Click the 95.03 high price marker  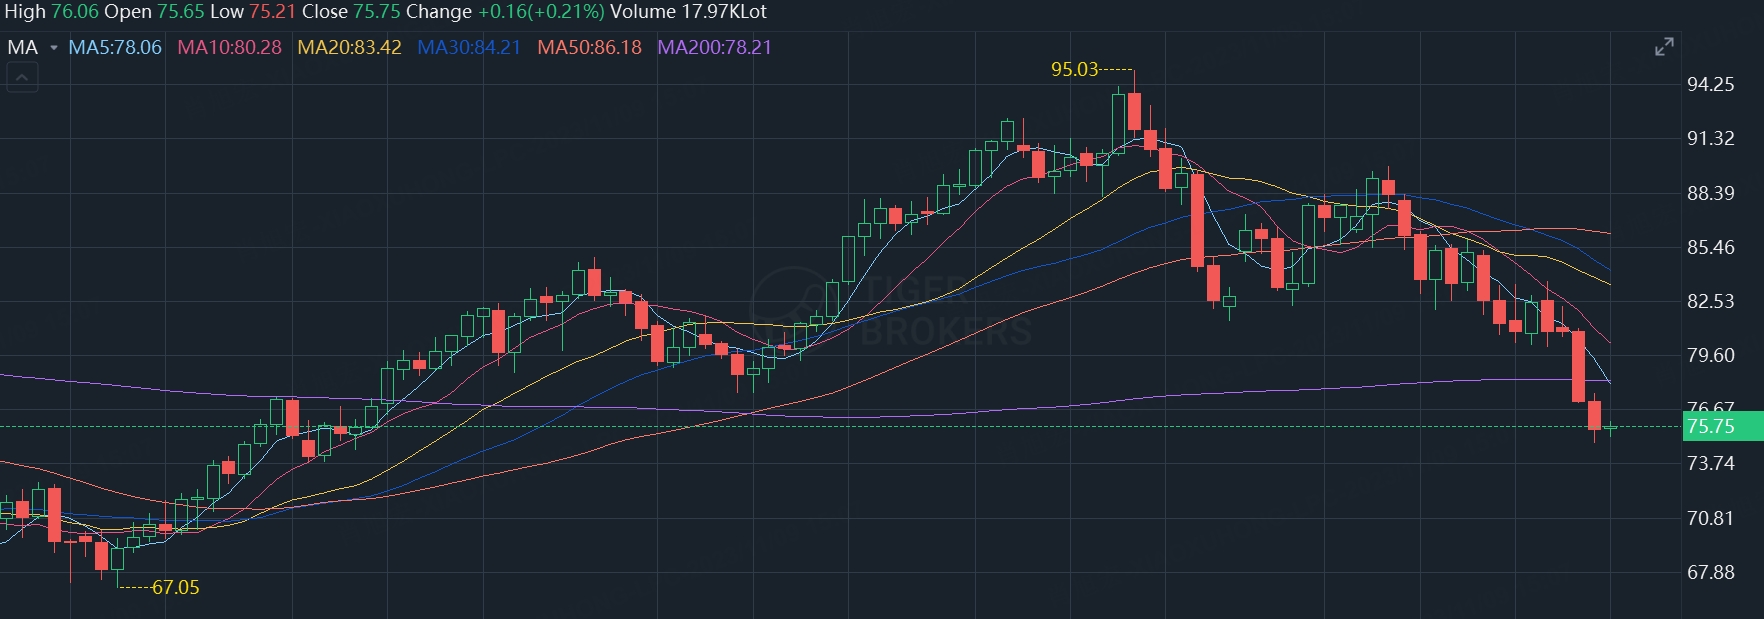coord(1074,69)
